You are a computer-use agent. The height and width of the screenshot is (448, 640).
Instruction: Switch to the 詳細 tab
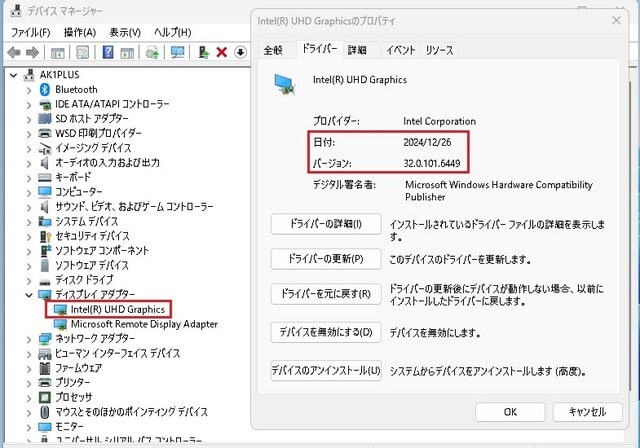tap(358, 51)
